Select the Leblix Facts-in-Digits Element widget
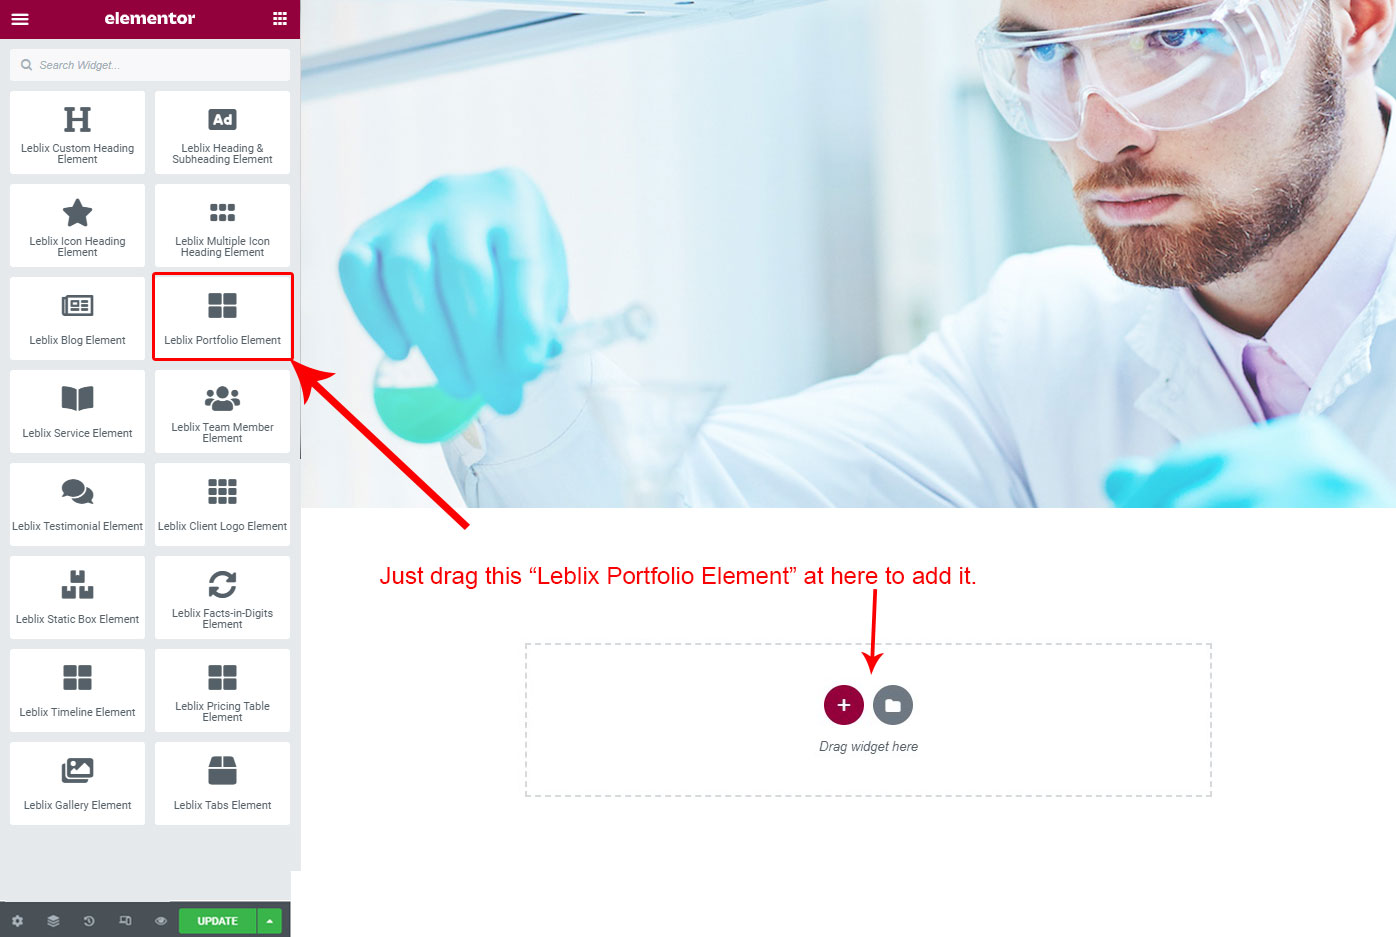This screenshot has width=1396, height=937. click(x=222, y=597)
